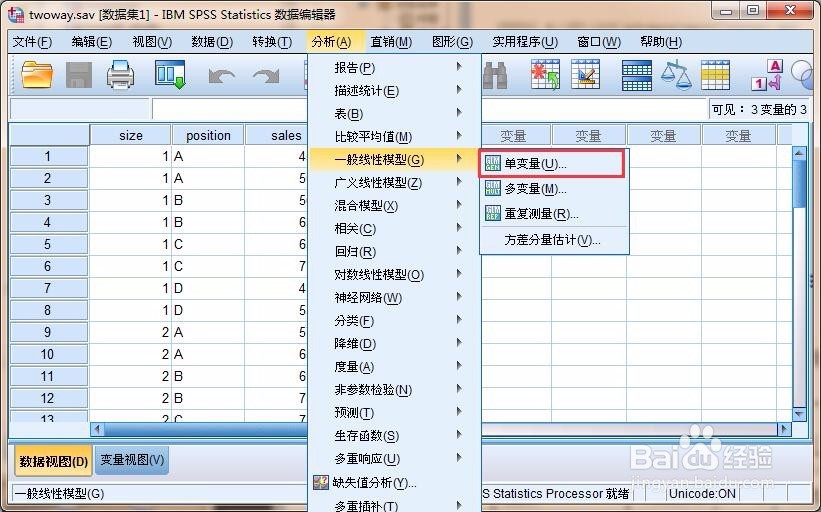Click the Insert variable icon

pos(585,75)
